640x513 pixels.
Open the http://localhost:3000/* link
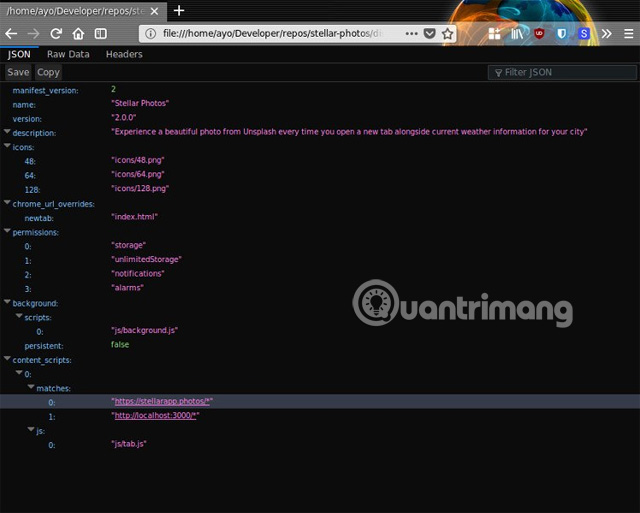point(156,415)
